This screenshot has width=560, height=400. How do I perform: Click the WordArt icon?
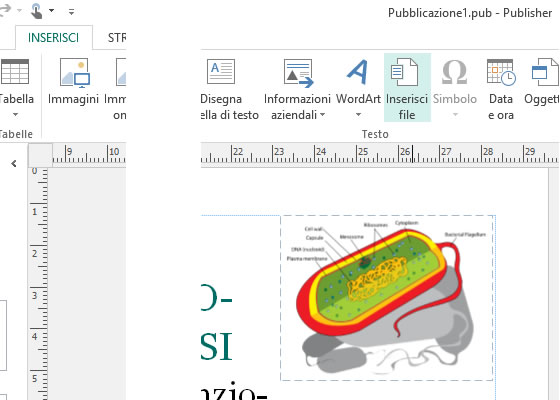pos(358,72)
